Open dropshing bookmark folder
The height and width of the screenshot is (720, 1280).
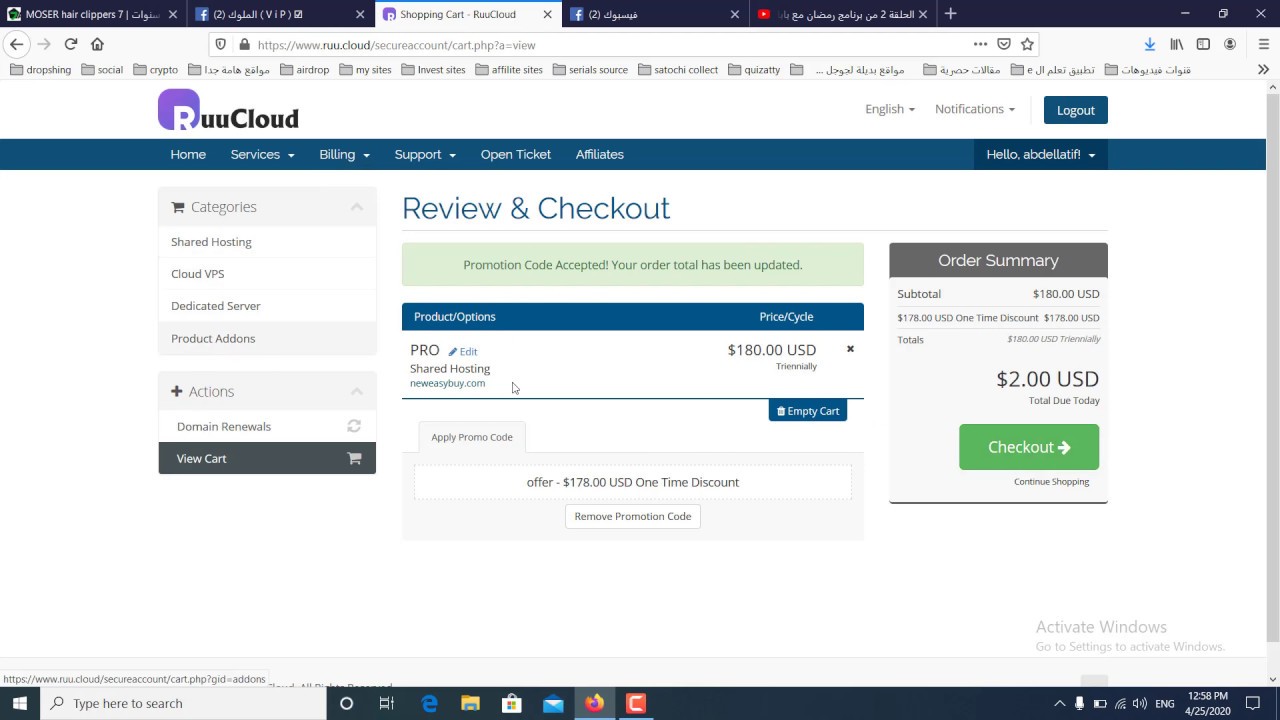pyautogui.click(x=41, y=70)
